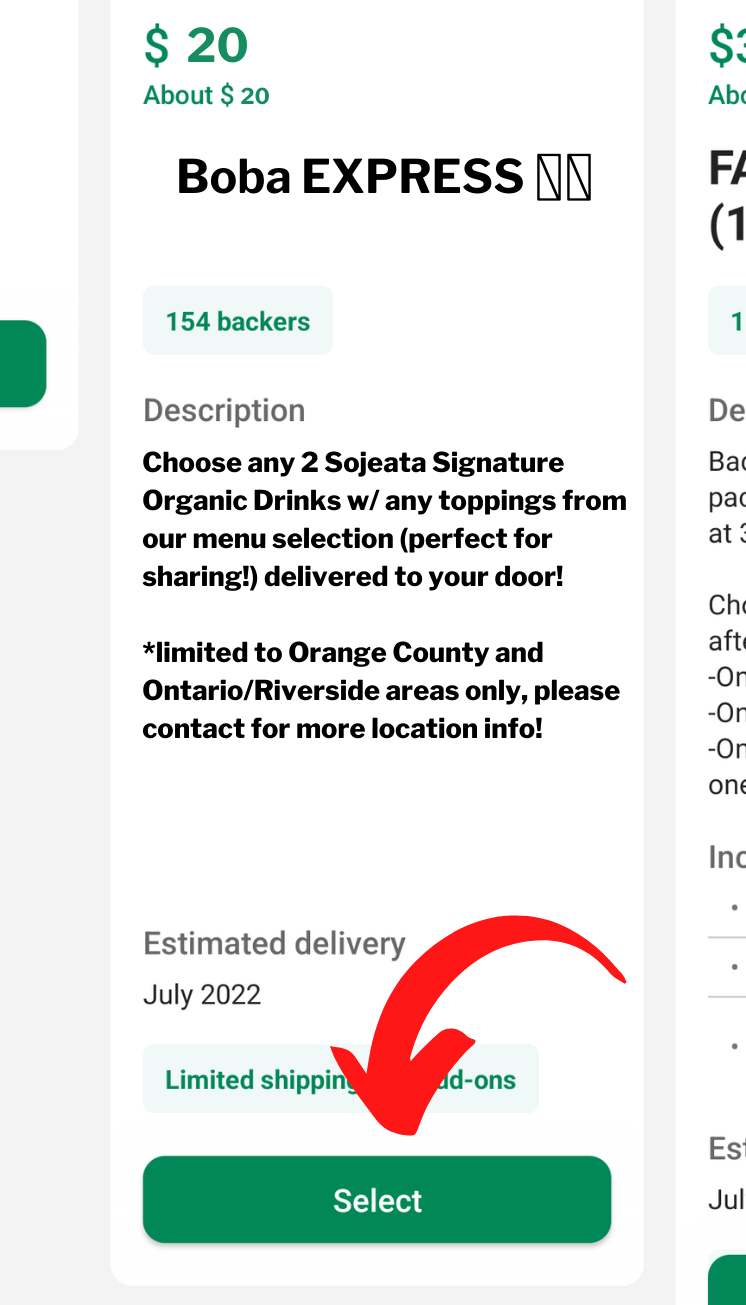Click the Sojeata Signature Organic Drinks paragraph
The image size is (746, 1305).
(385, 520)
